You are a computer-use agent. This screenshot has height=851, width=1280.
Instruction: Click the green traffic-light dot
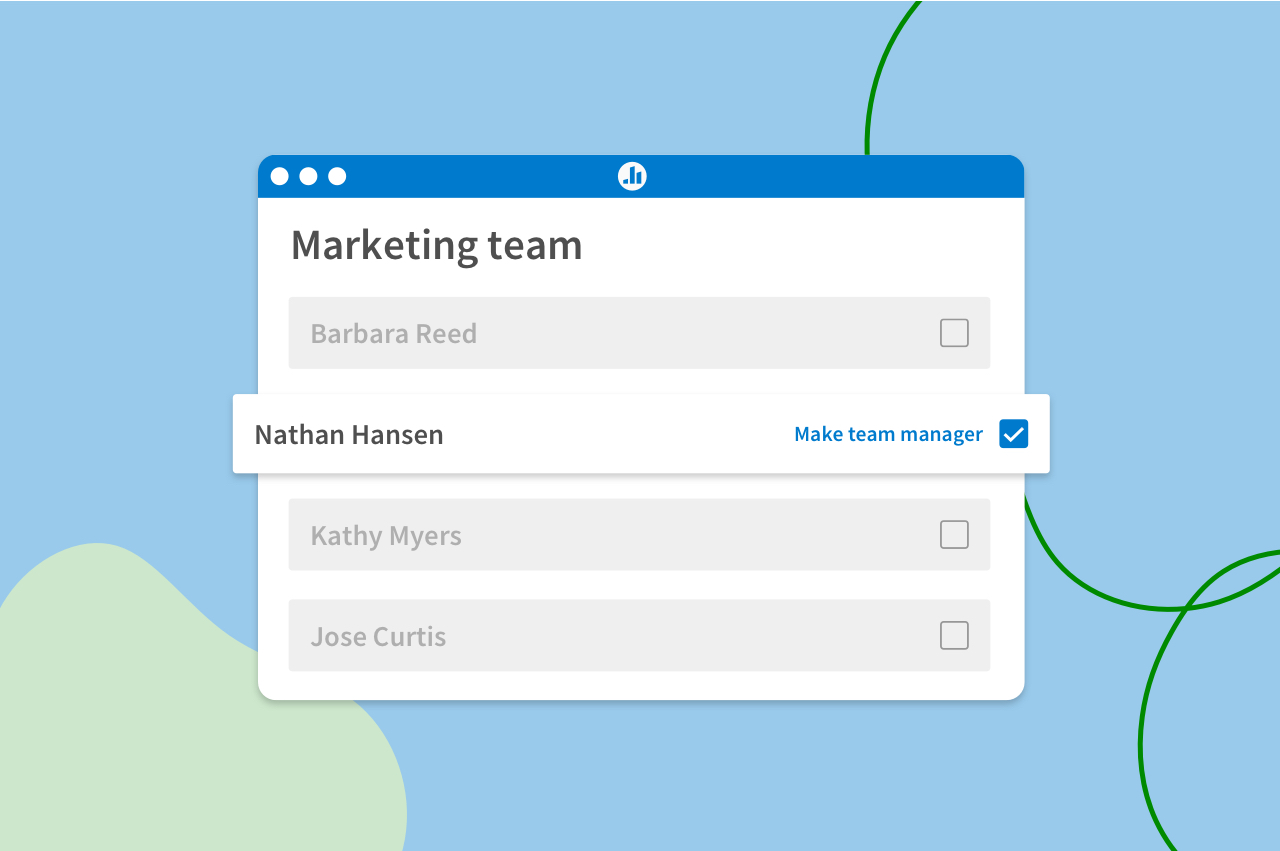tap(336, 175)
